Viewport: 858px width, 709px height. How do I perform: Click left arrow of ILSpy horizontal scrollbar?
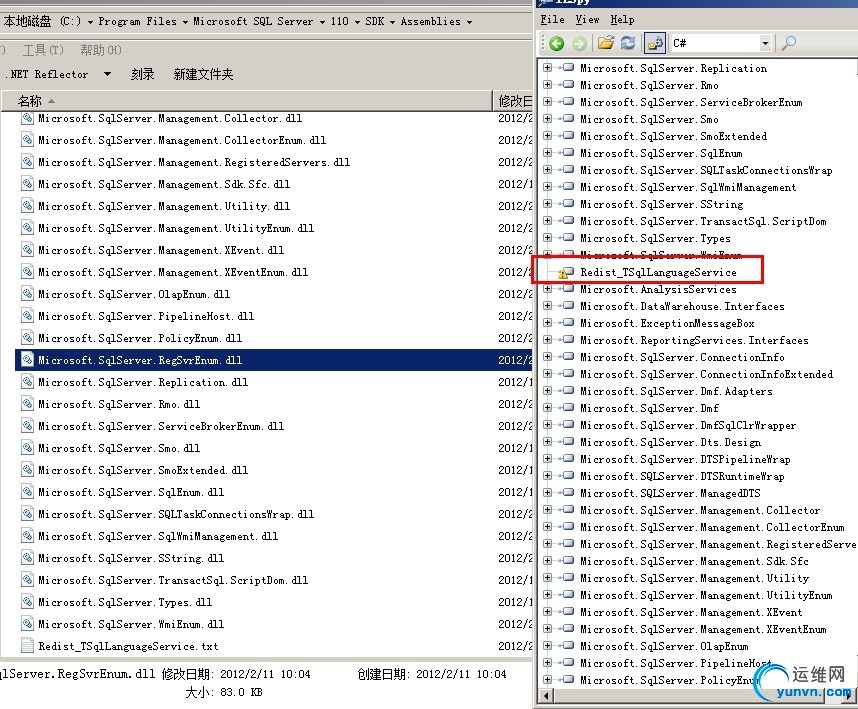546,696
